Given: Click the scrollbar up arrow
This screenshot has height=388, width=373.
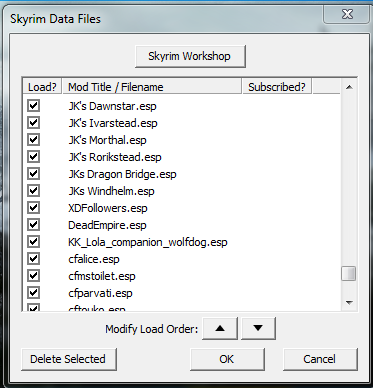Looking at the screenshot, I should pyautogui.click(x=349, y=87).
